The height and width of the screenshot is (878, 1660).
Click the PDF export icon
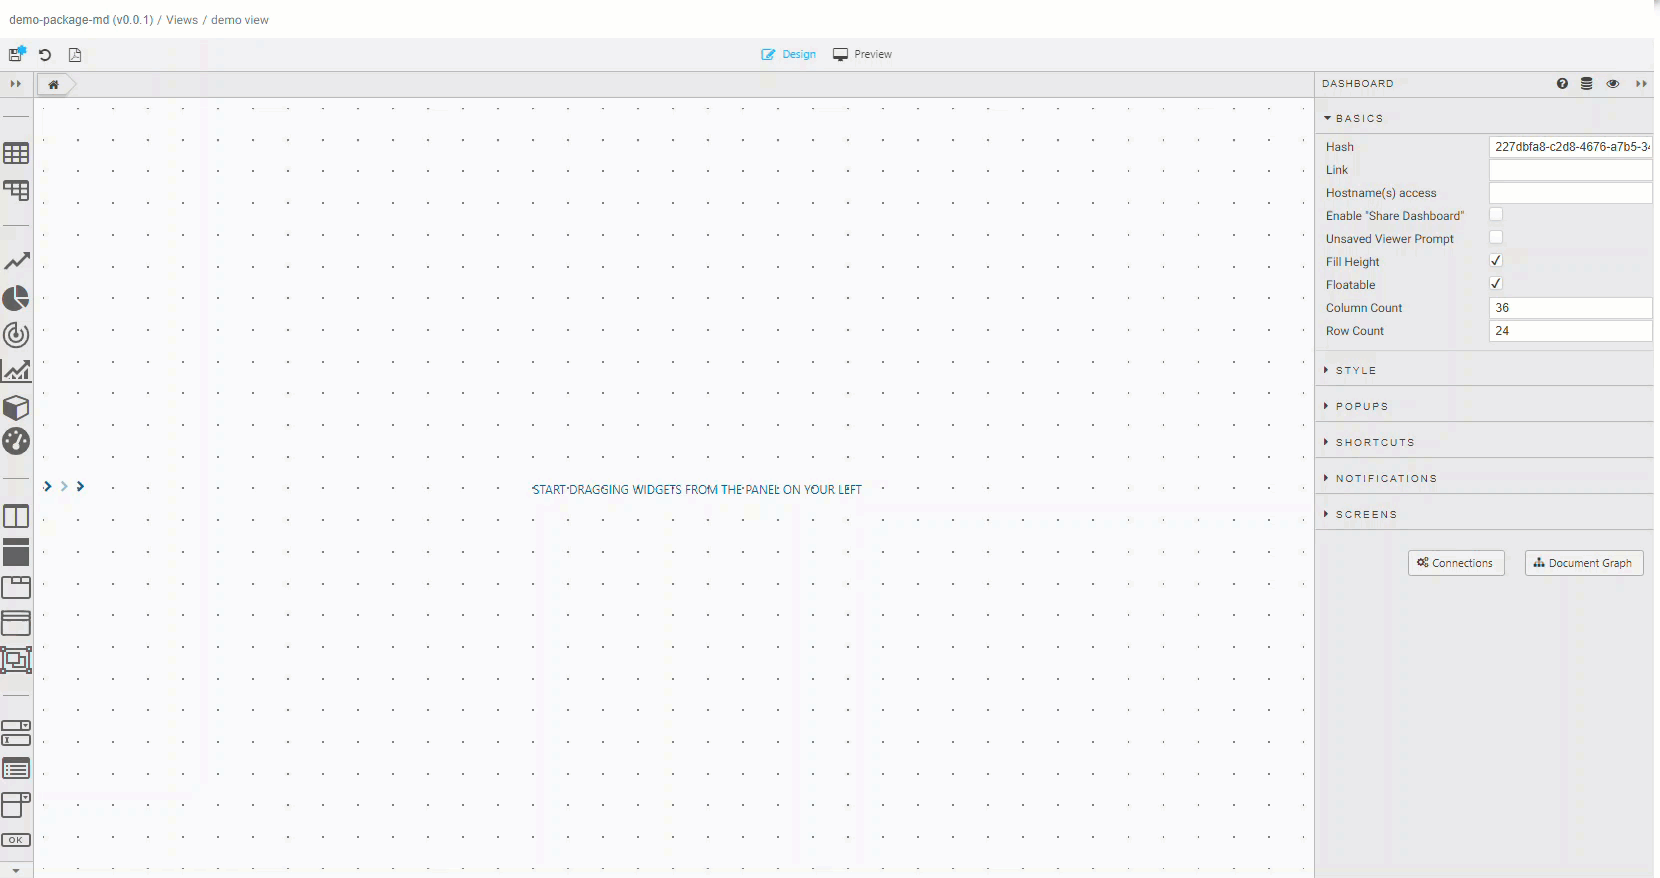[x=75, y=55]
